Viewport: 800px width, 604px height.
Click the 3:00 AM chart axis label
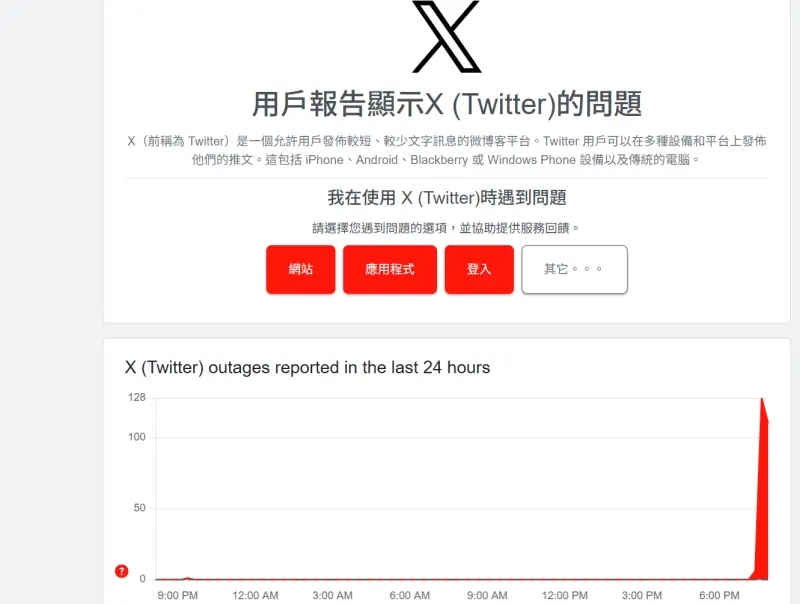332,594
